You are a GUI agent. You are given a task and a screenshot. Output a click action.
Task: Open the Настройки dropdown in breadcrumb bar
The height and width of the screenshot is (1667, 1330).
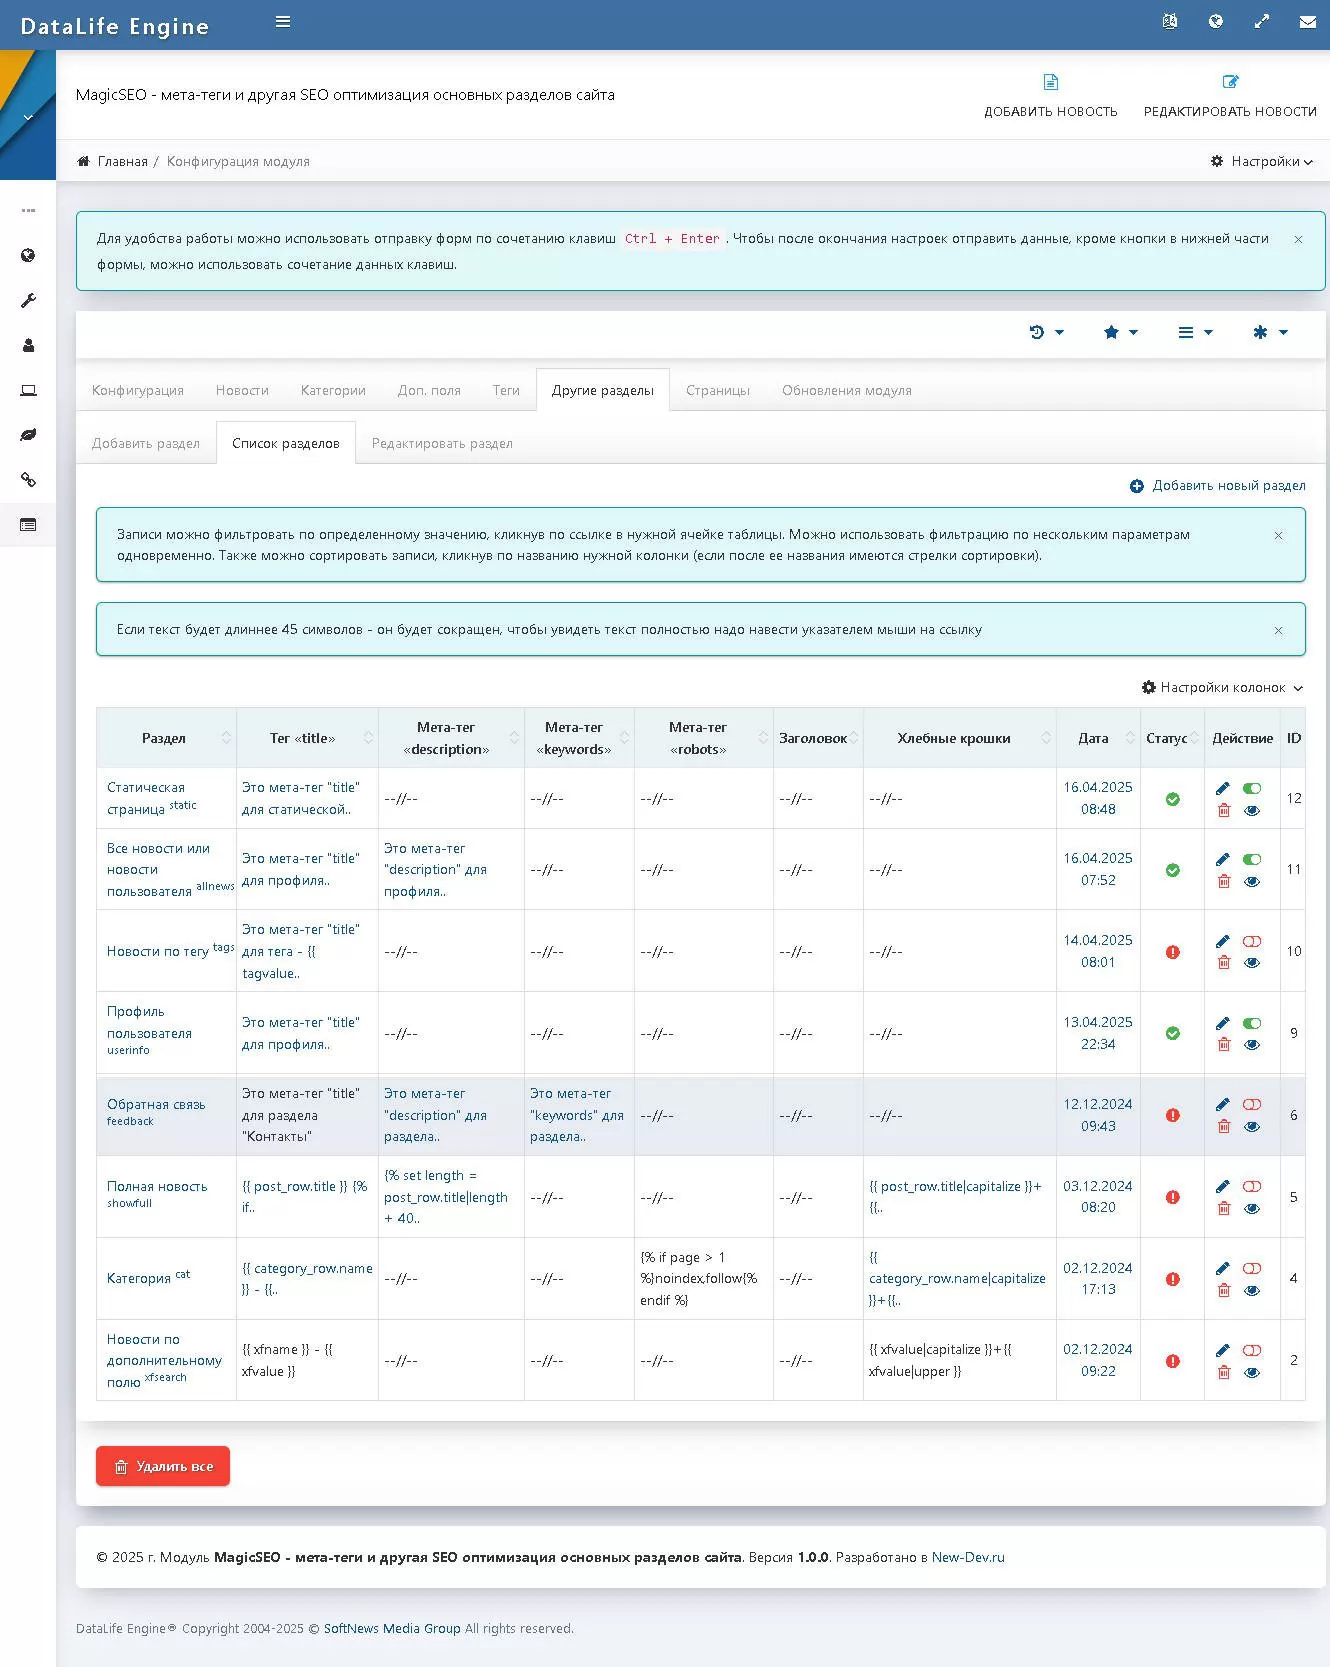tap(1262, 161)
